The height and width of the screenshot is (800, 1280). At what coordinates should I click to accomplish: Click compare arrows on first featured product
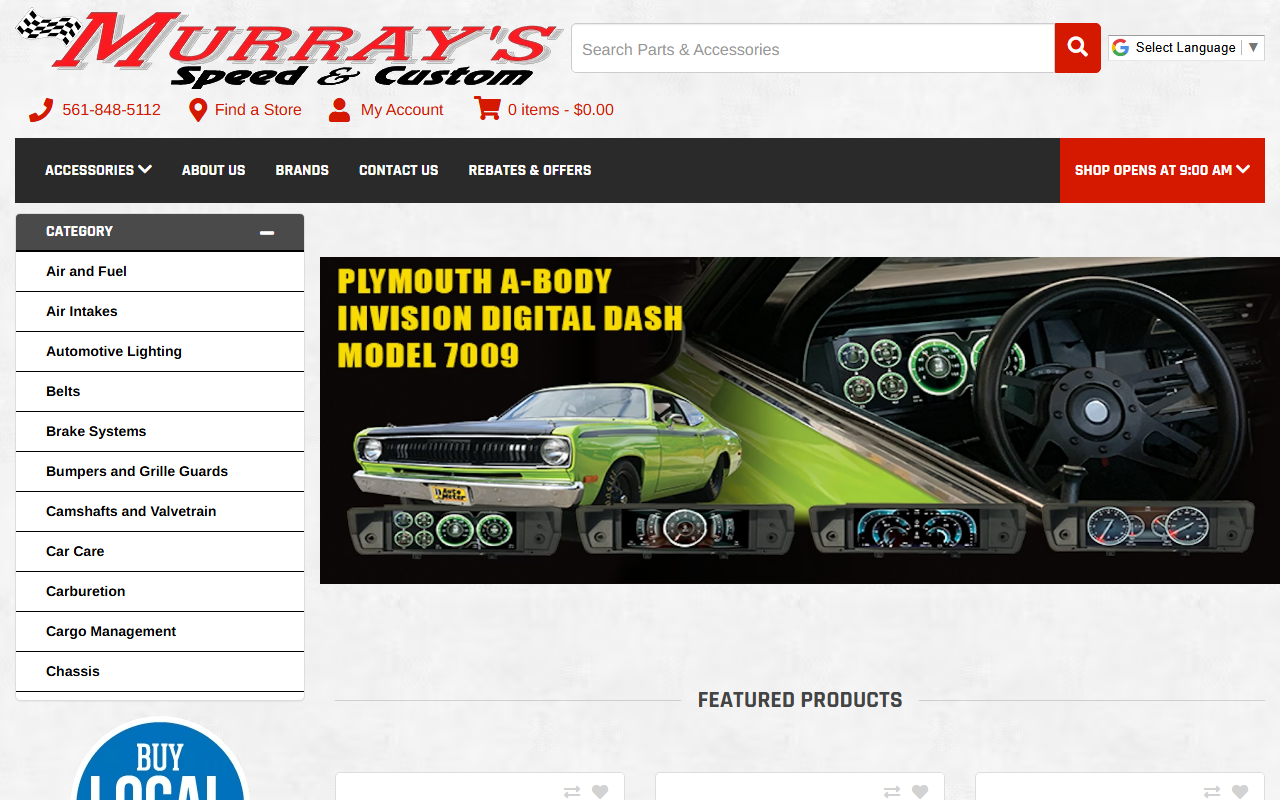572,792
